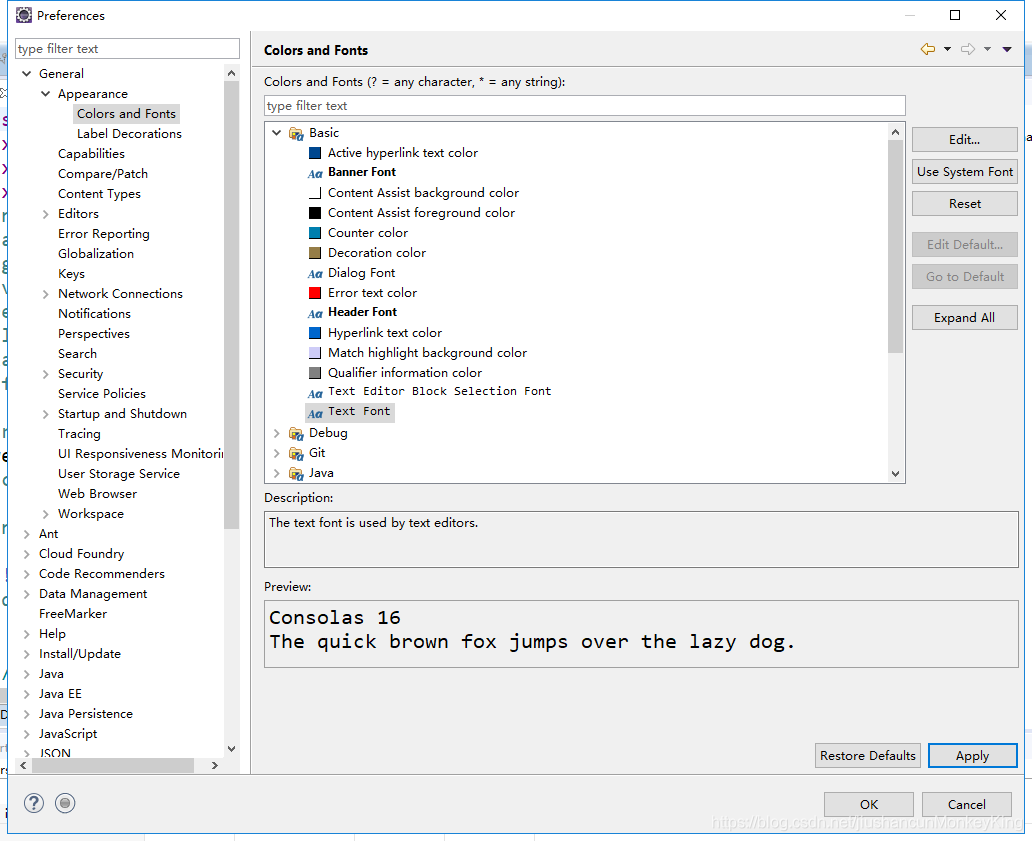Select Counter color teal swatch
Screen dimensions: 1032x841
315,233
